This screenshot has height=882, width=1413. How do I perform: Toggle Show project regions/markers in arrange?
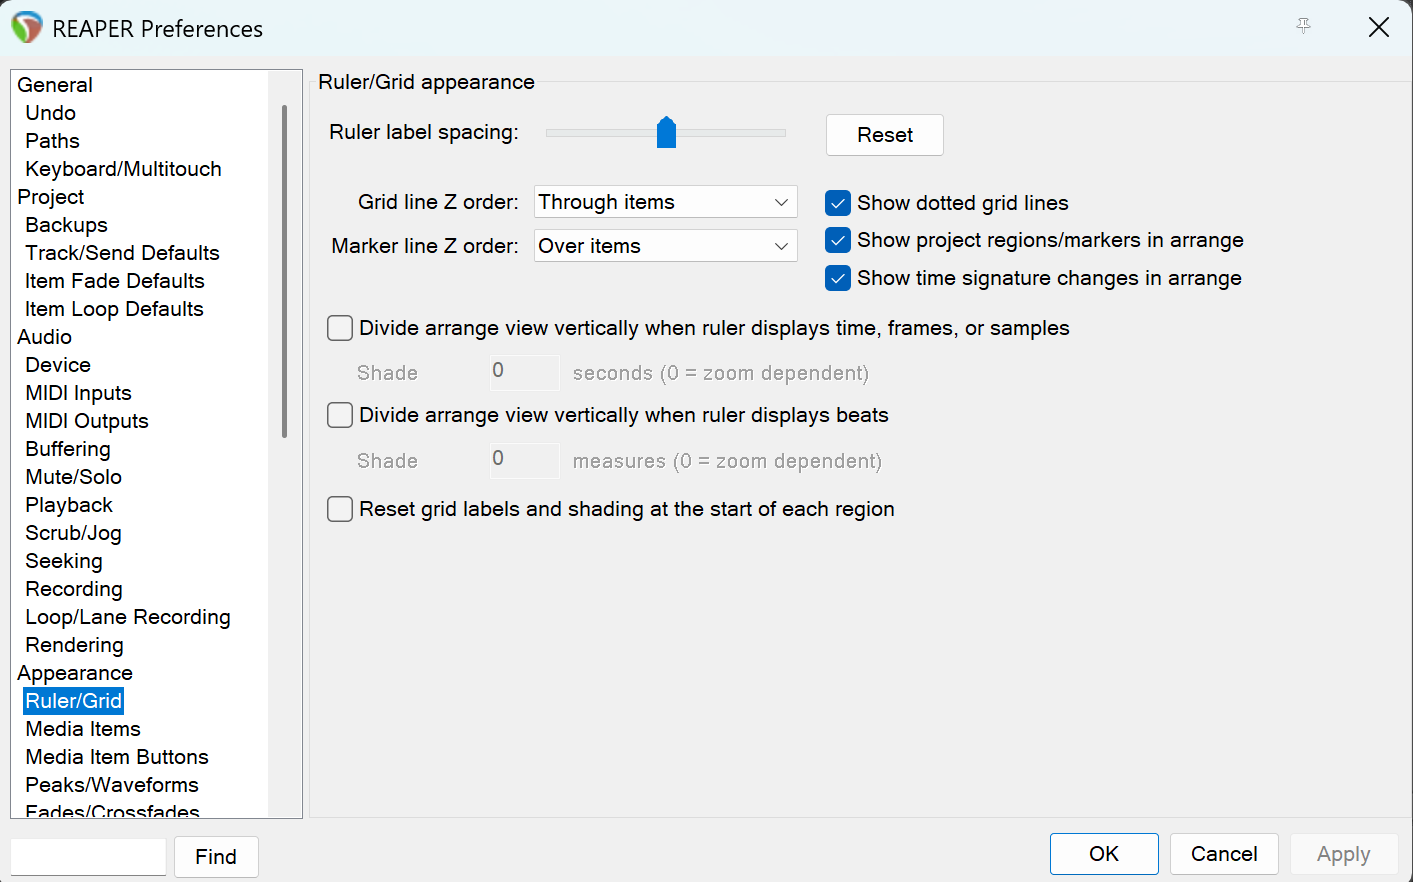[838, 240]
